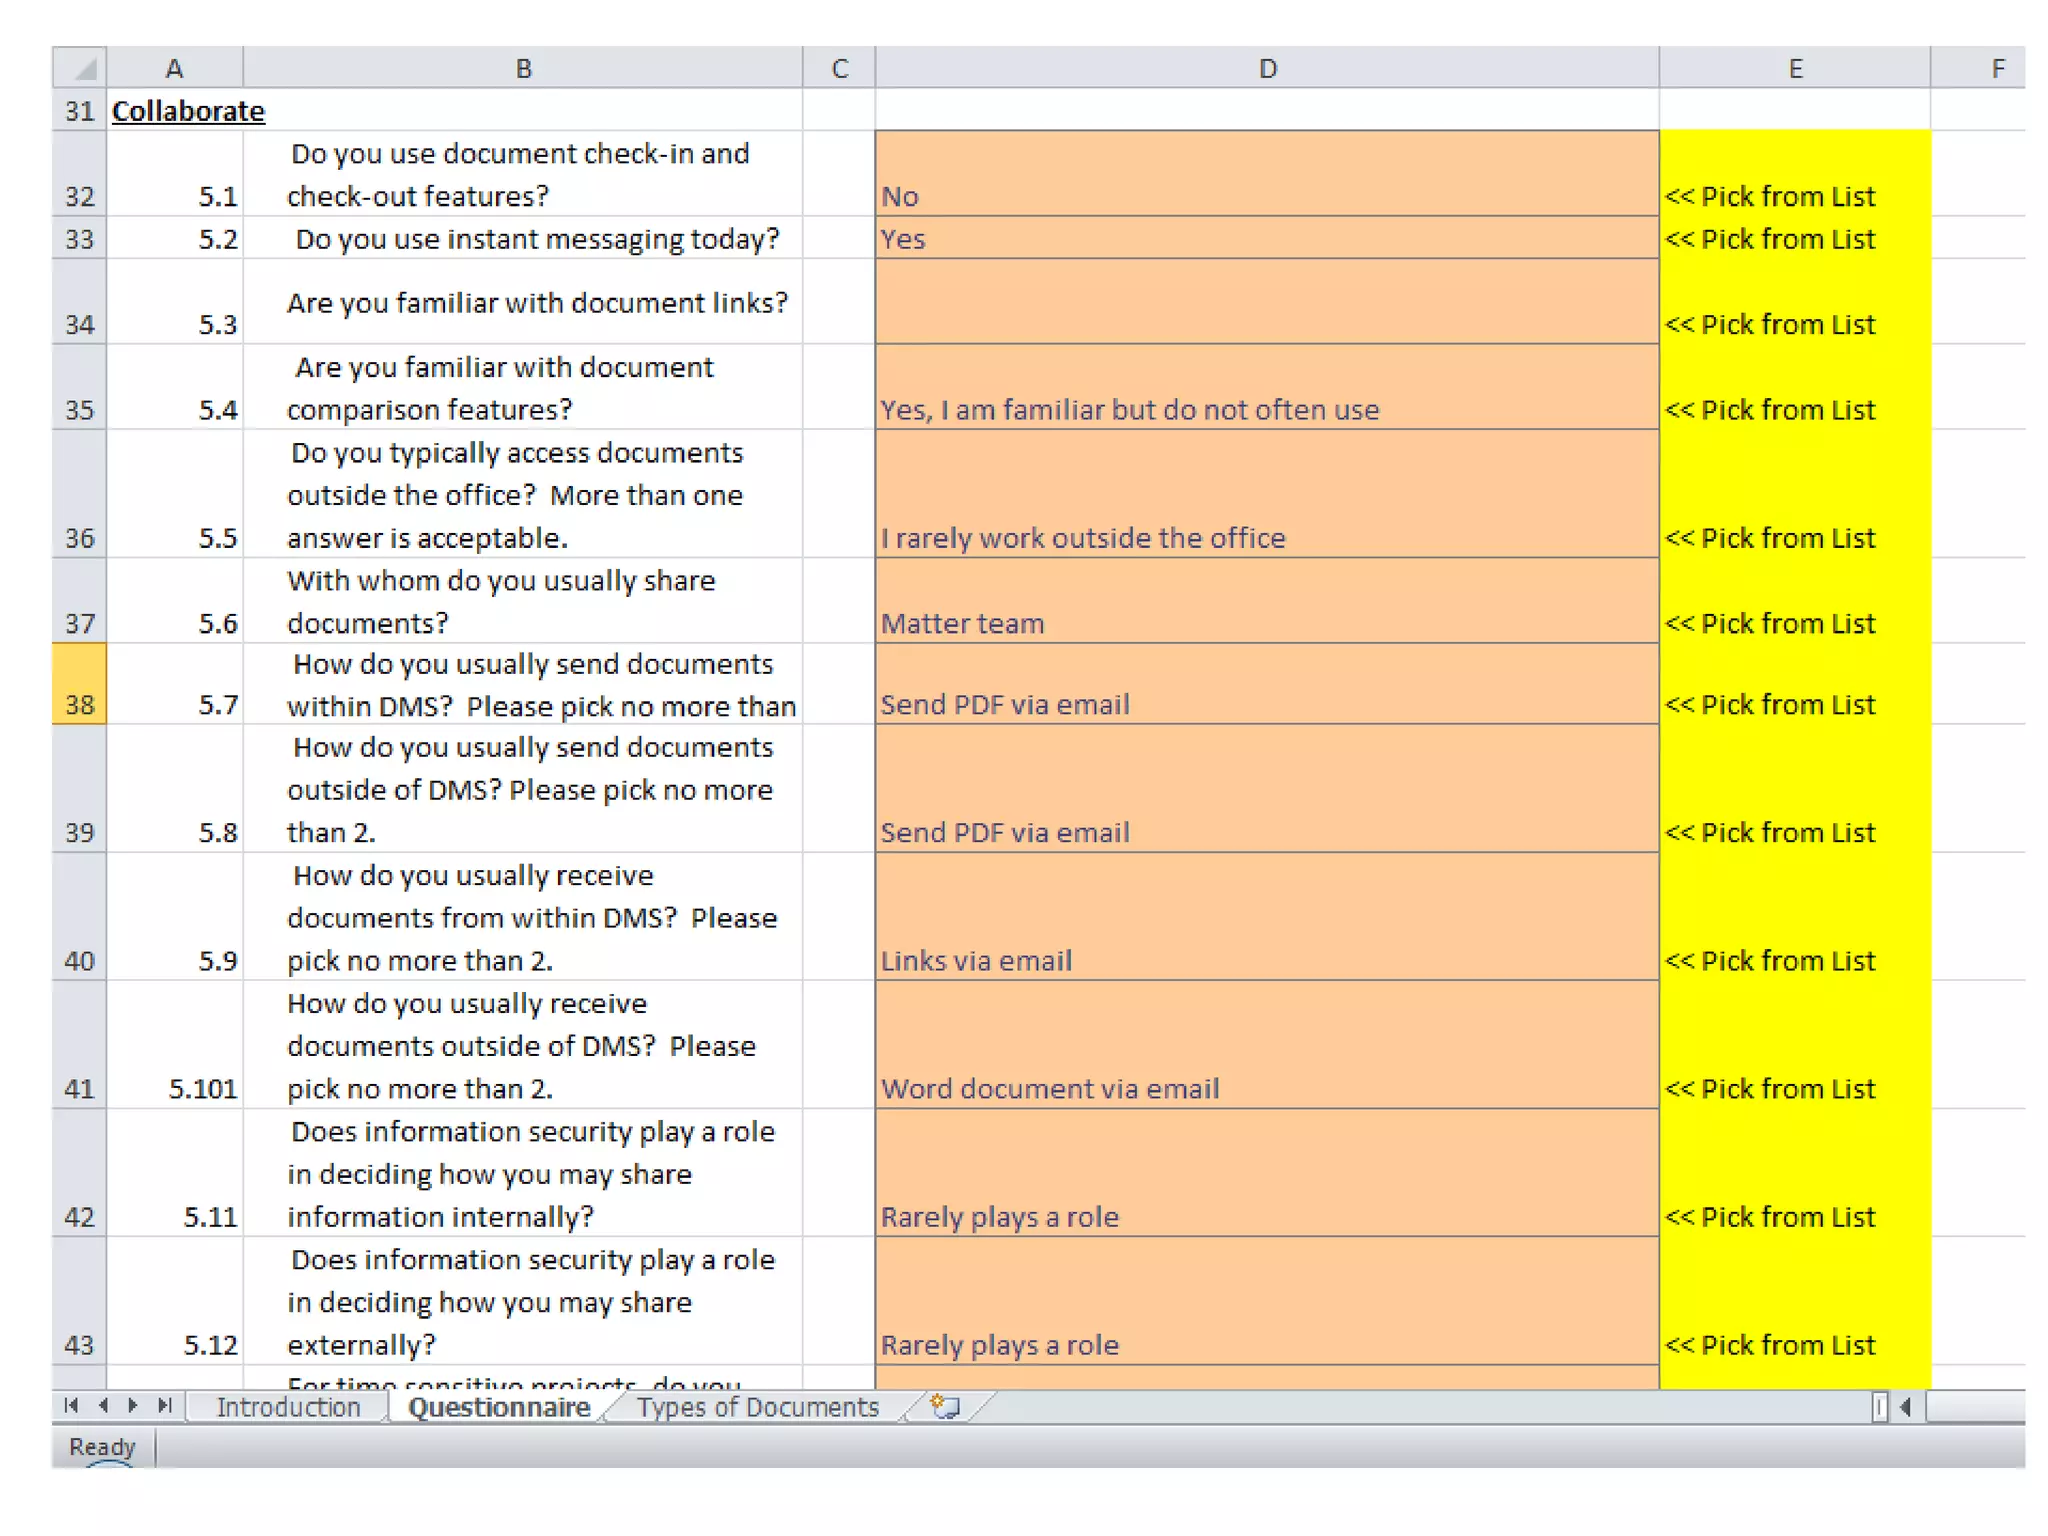The height and width of the screenshot is (1536, 2048).
Task: Select the answer cell containing 'Matter team'
Action: (x=1266, y=601)
